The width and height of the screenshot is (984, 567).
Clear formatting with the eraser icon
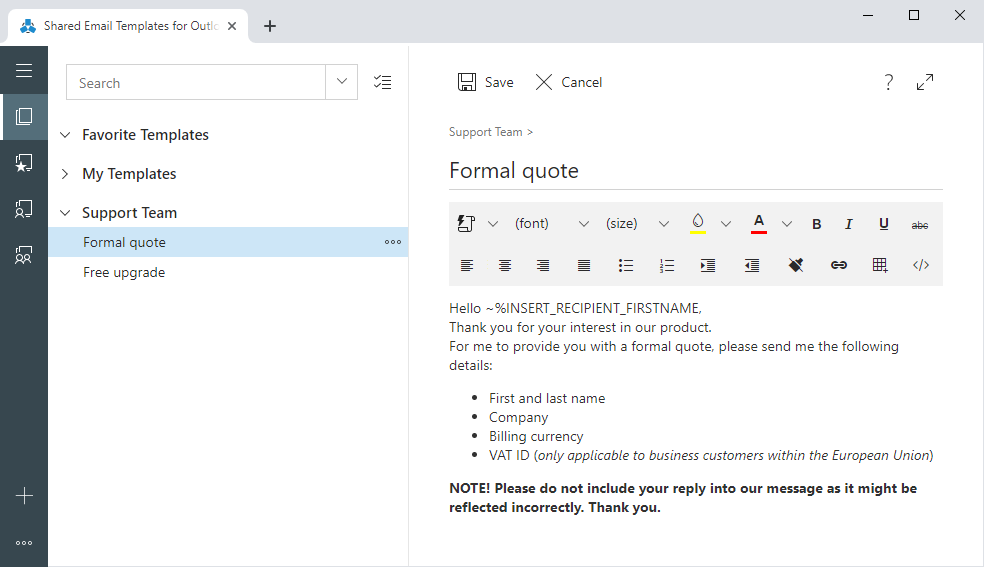tap(796, 265)
